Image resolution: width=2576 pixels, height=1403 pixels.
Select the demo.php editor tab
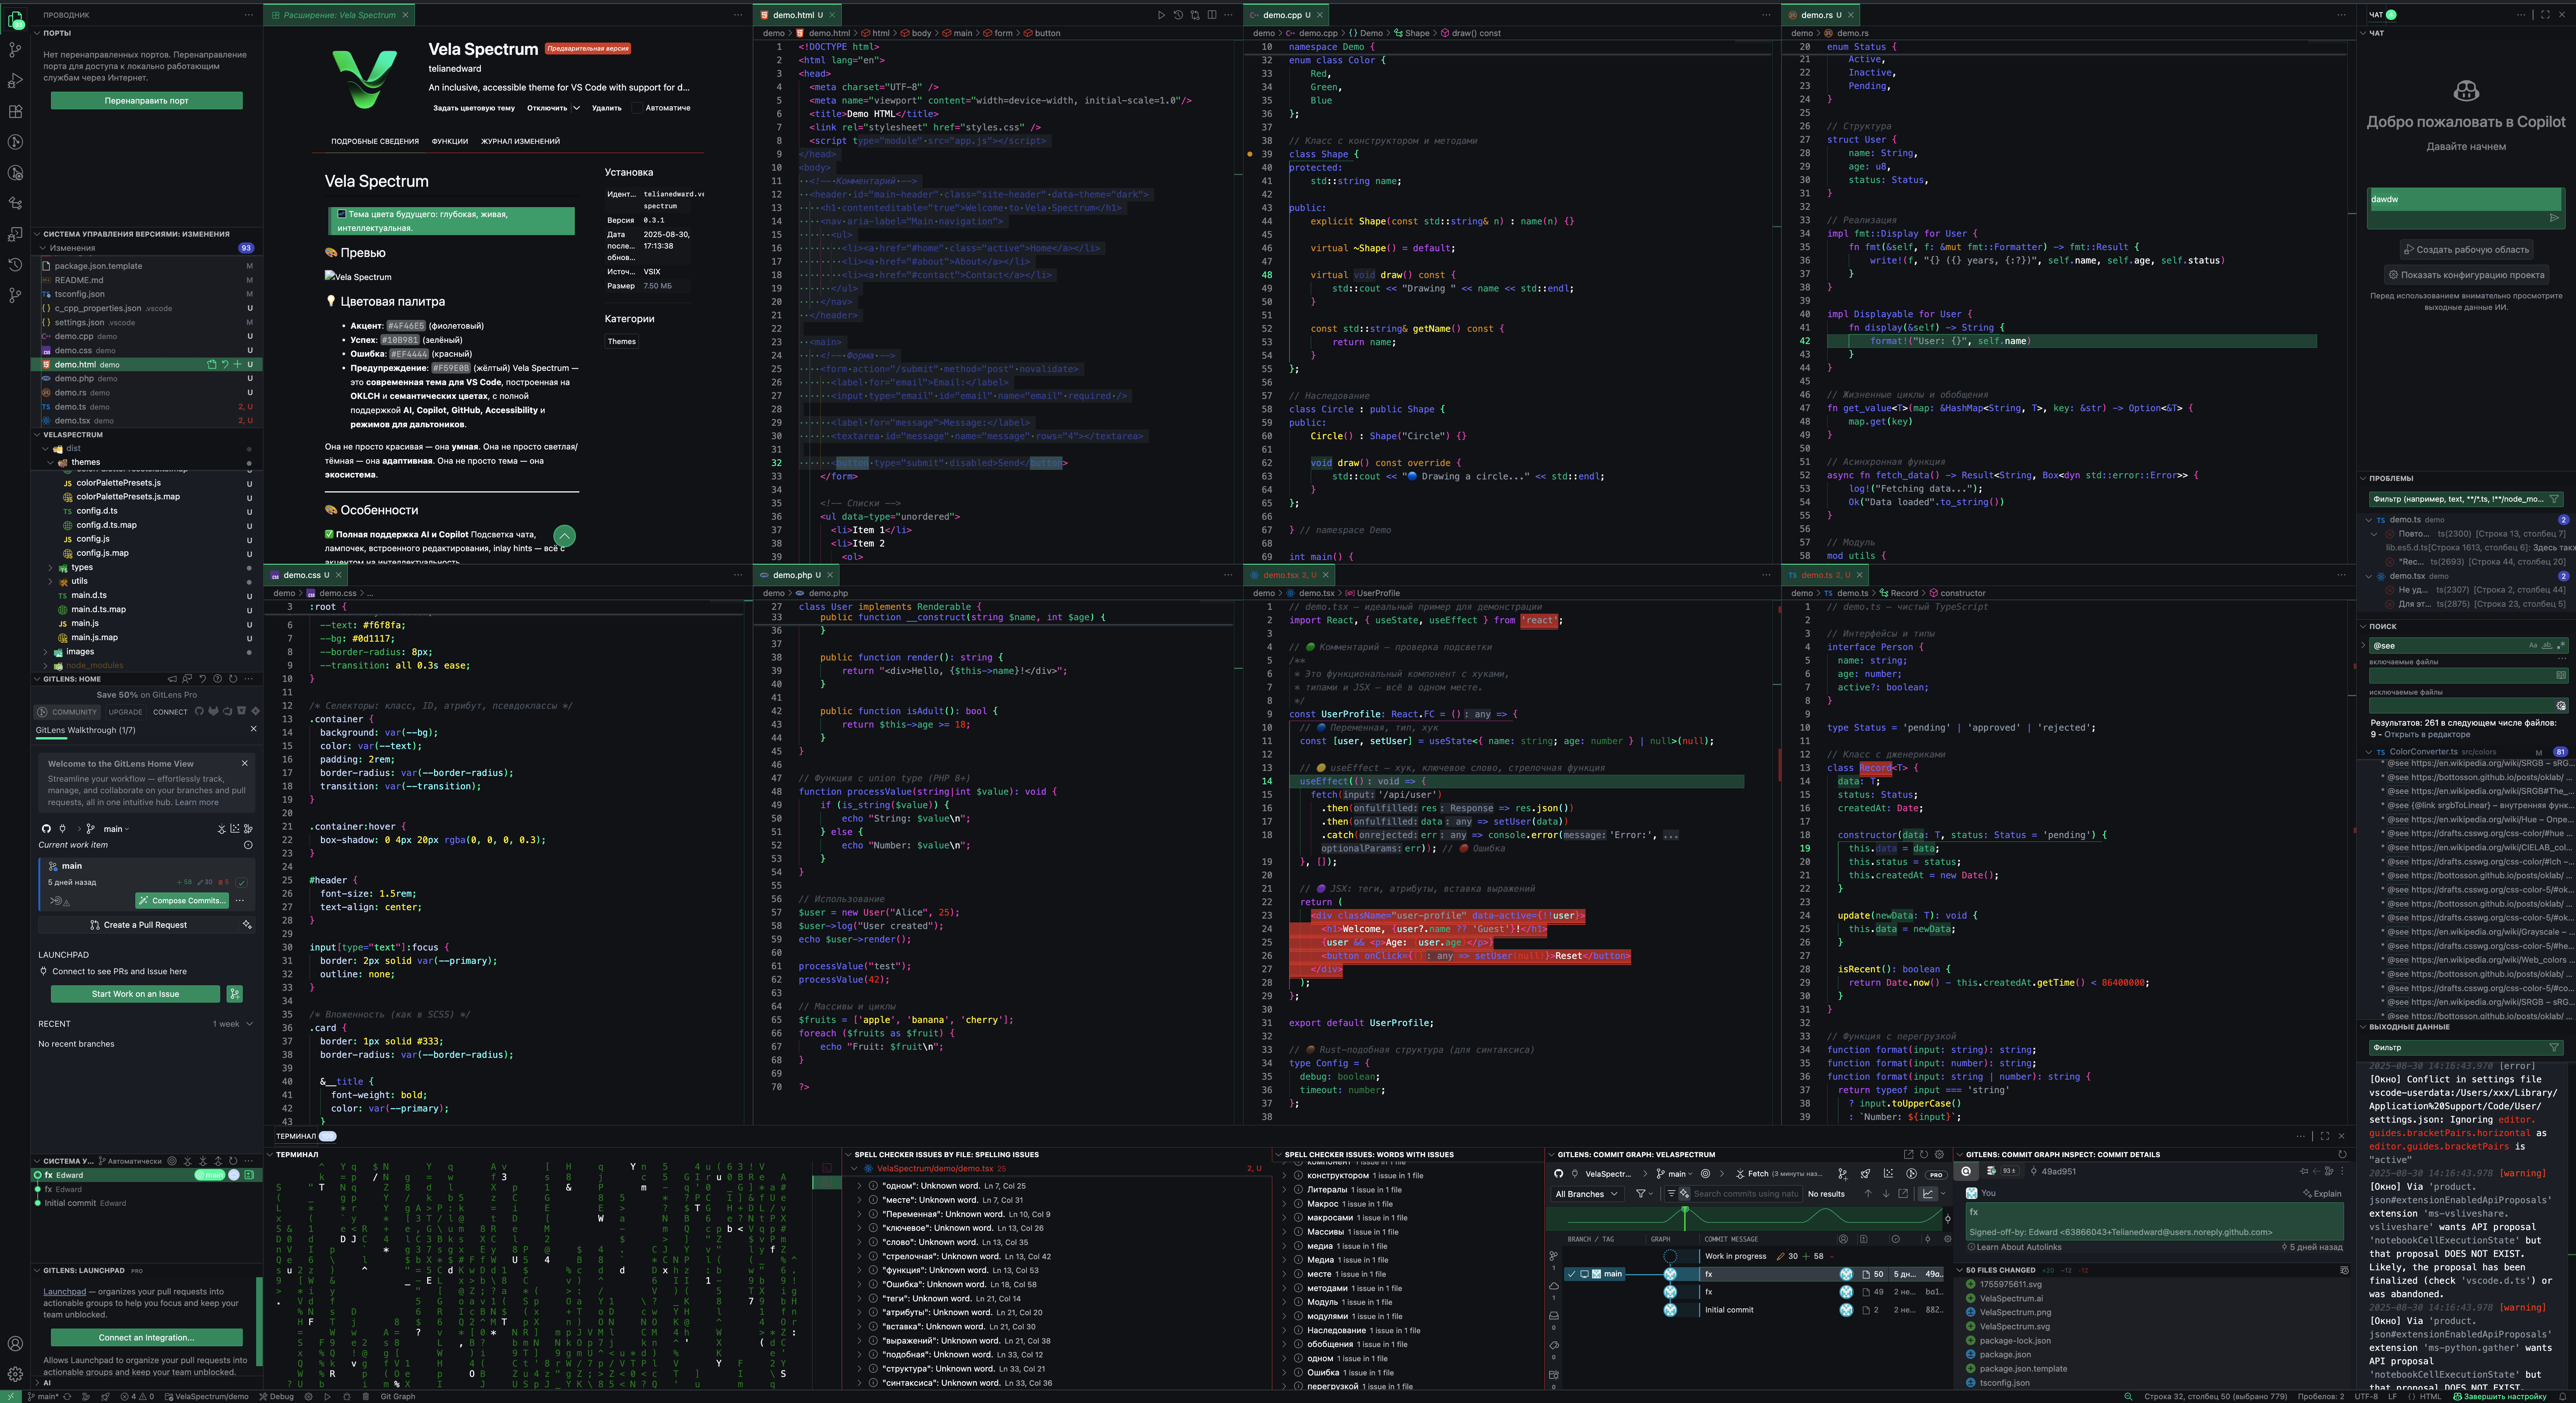click(x=796, y=575)
